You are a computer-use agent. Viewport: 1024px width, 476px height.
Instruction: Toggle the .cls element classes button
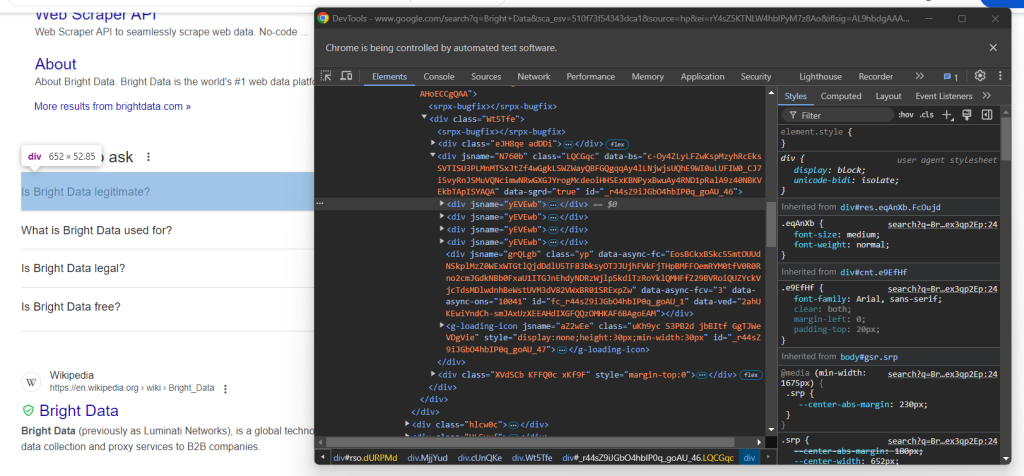point(927,115)
